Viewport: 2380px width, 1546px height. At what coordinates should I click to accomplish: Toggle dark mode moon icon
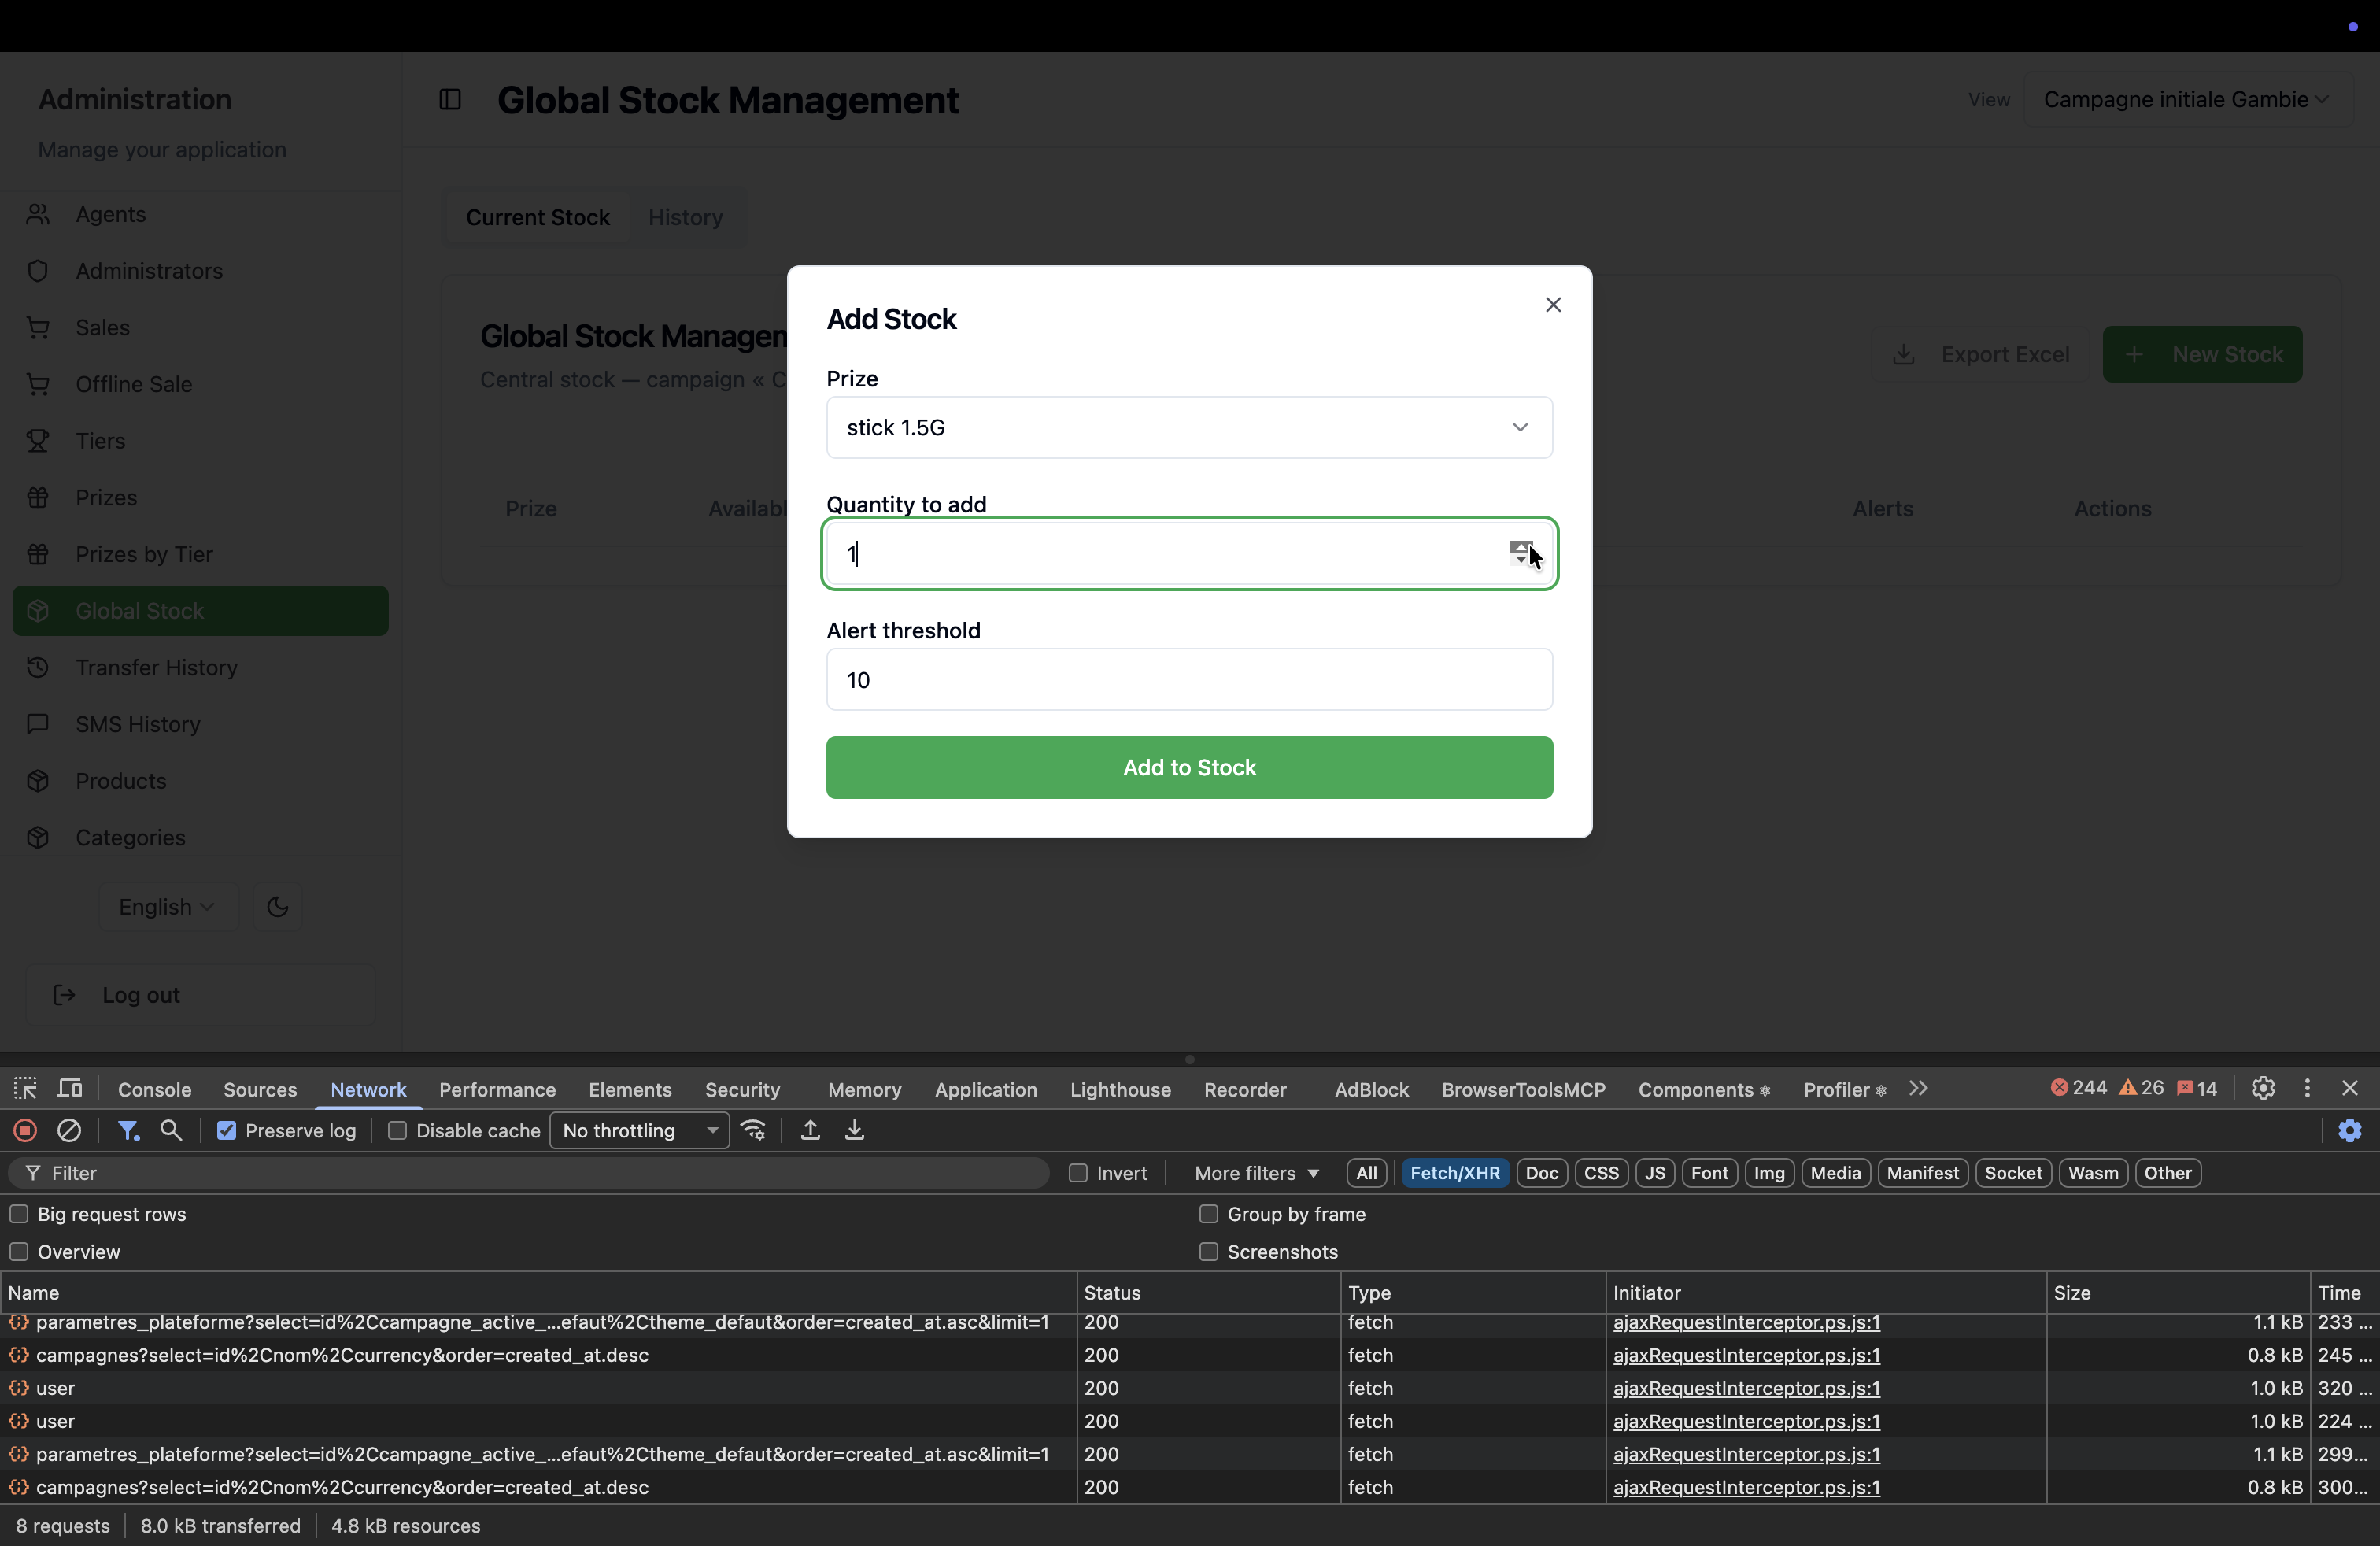click(x=278, y=906)
